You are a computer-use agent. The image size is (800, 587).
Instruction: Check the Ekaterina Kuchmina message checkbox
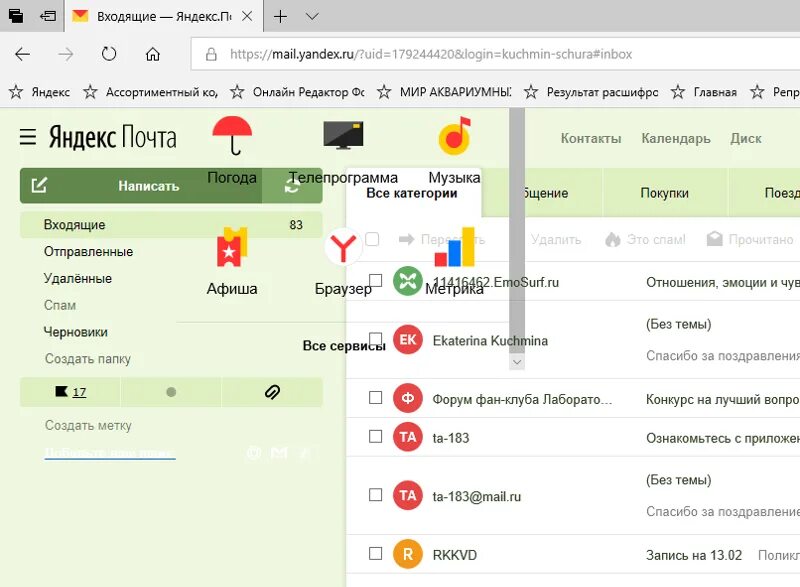click(x=376, y=339)
